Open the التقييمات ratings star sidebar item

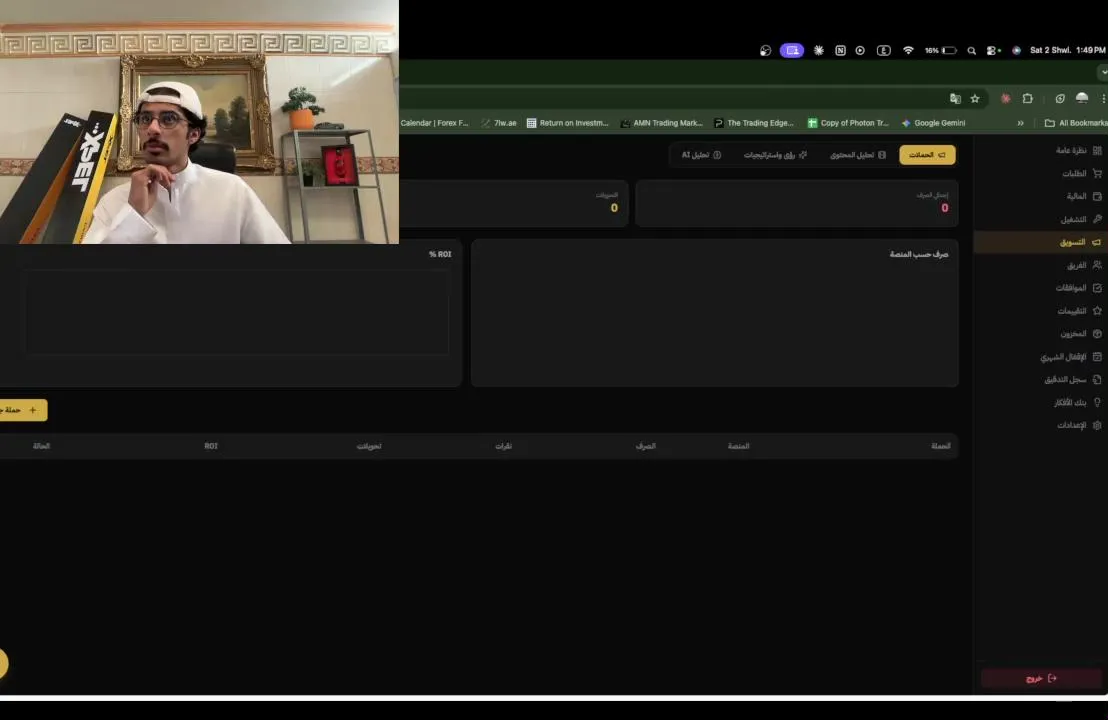tap(1079, 311)
